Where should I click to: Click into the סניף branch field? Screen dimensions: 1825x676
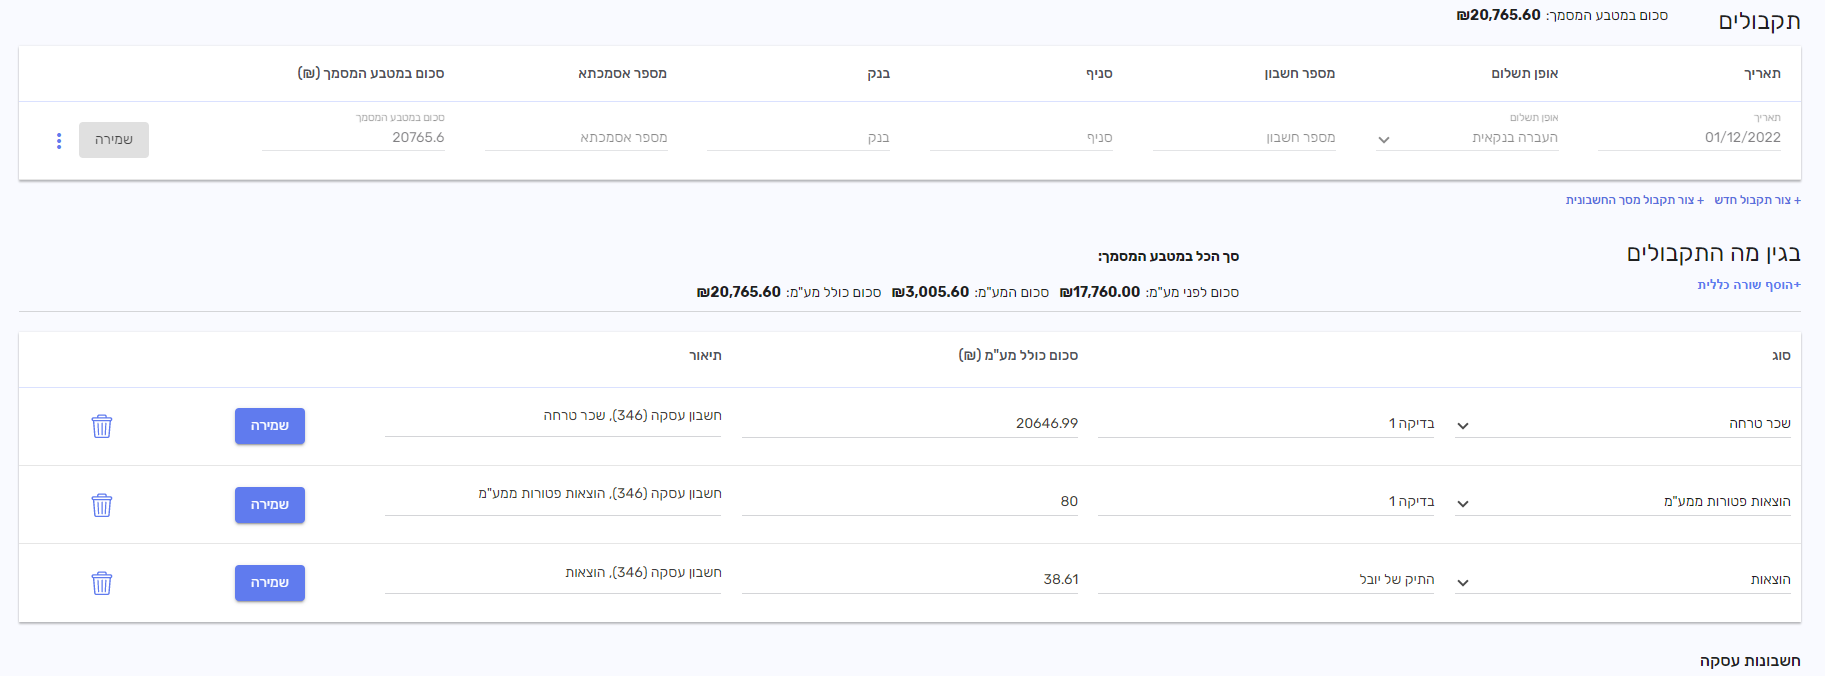point(1021,138)
